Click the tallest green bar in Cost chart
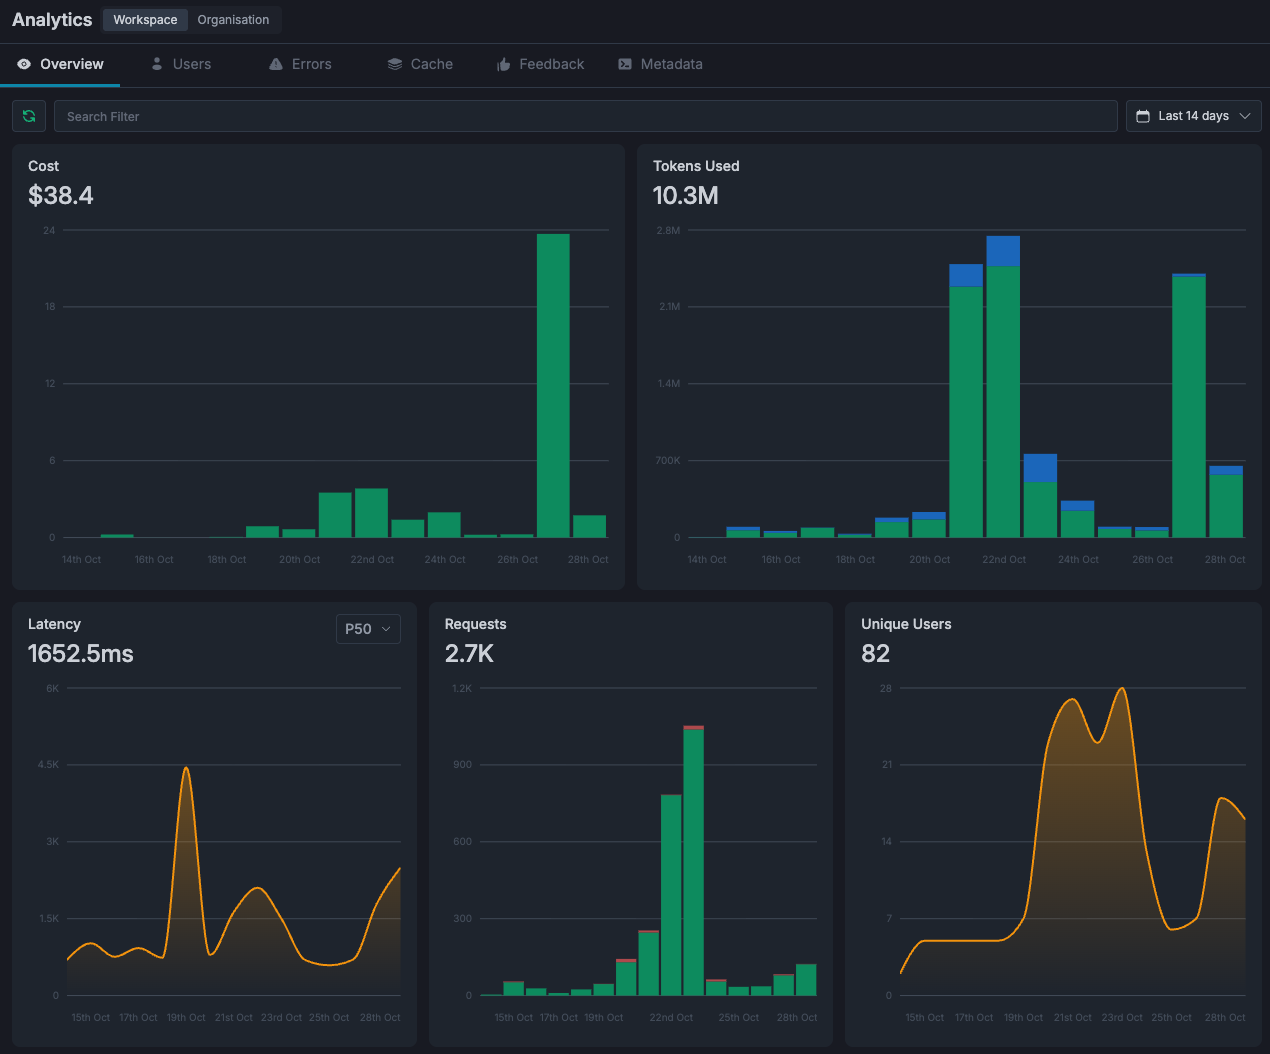The image size is (1270, 1054). coord(553,385)
